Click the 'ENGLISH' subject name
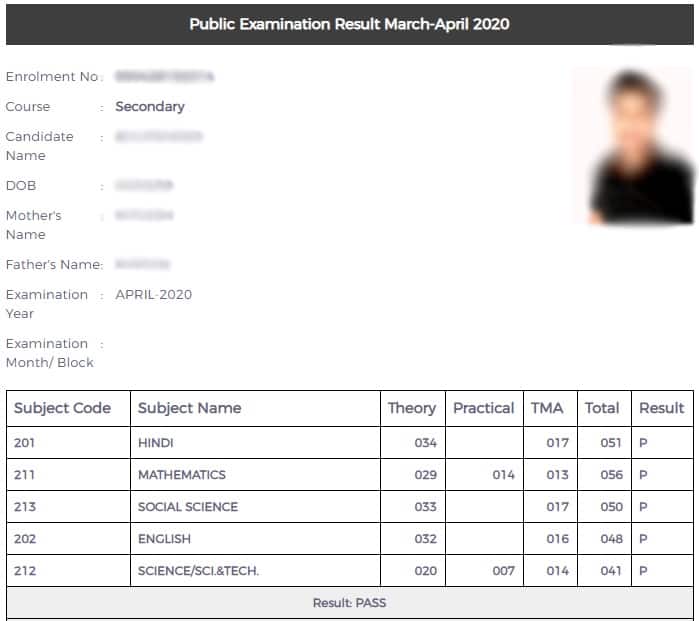Screen dimensions: 699x621 (164, 539)
